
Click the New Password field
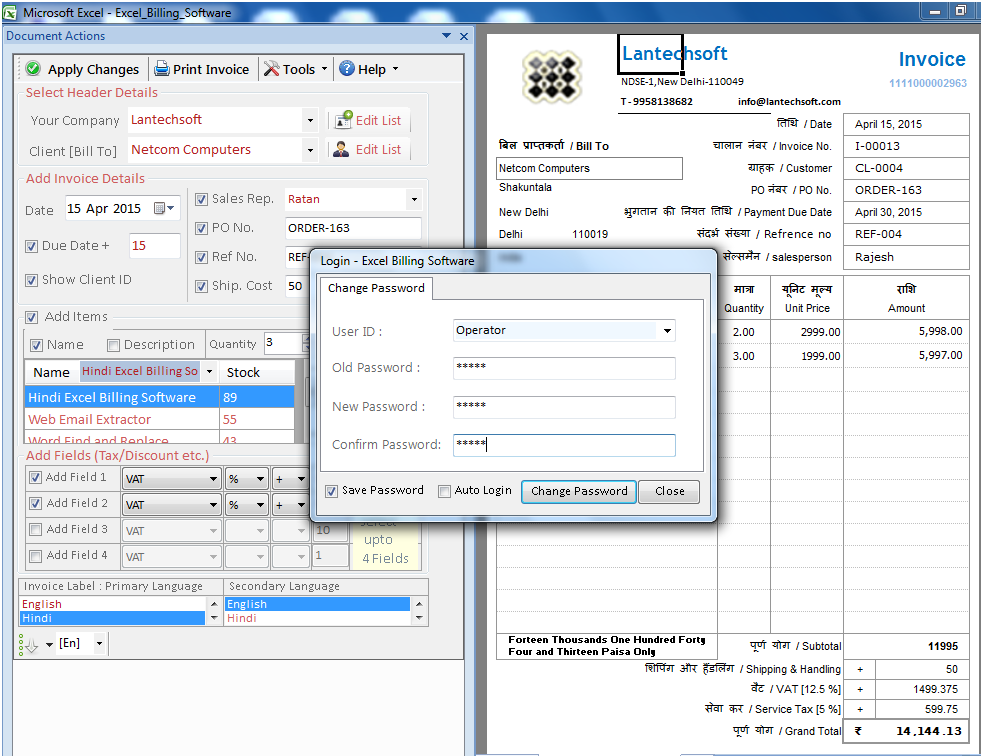[x=564, y=407]
